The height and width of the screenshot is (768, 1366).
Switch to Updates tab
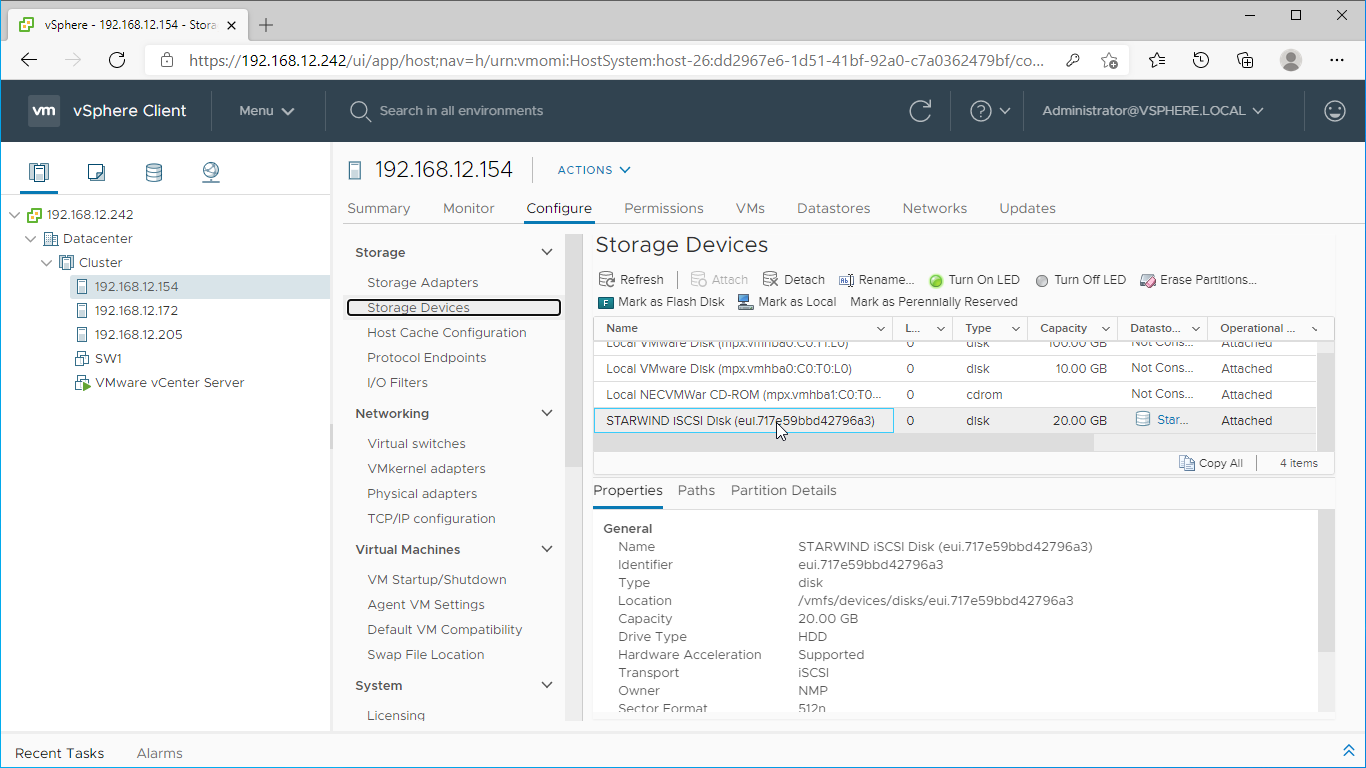1027,208
